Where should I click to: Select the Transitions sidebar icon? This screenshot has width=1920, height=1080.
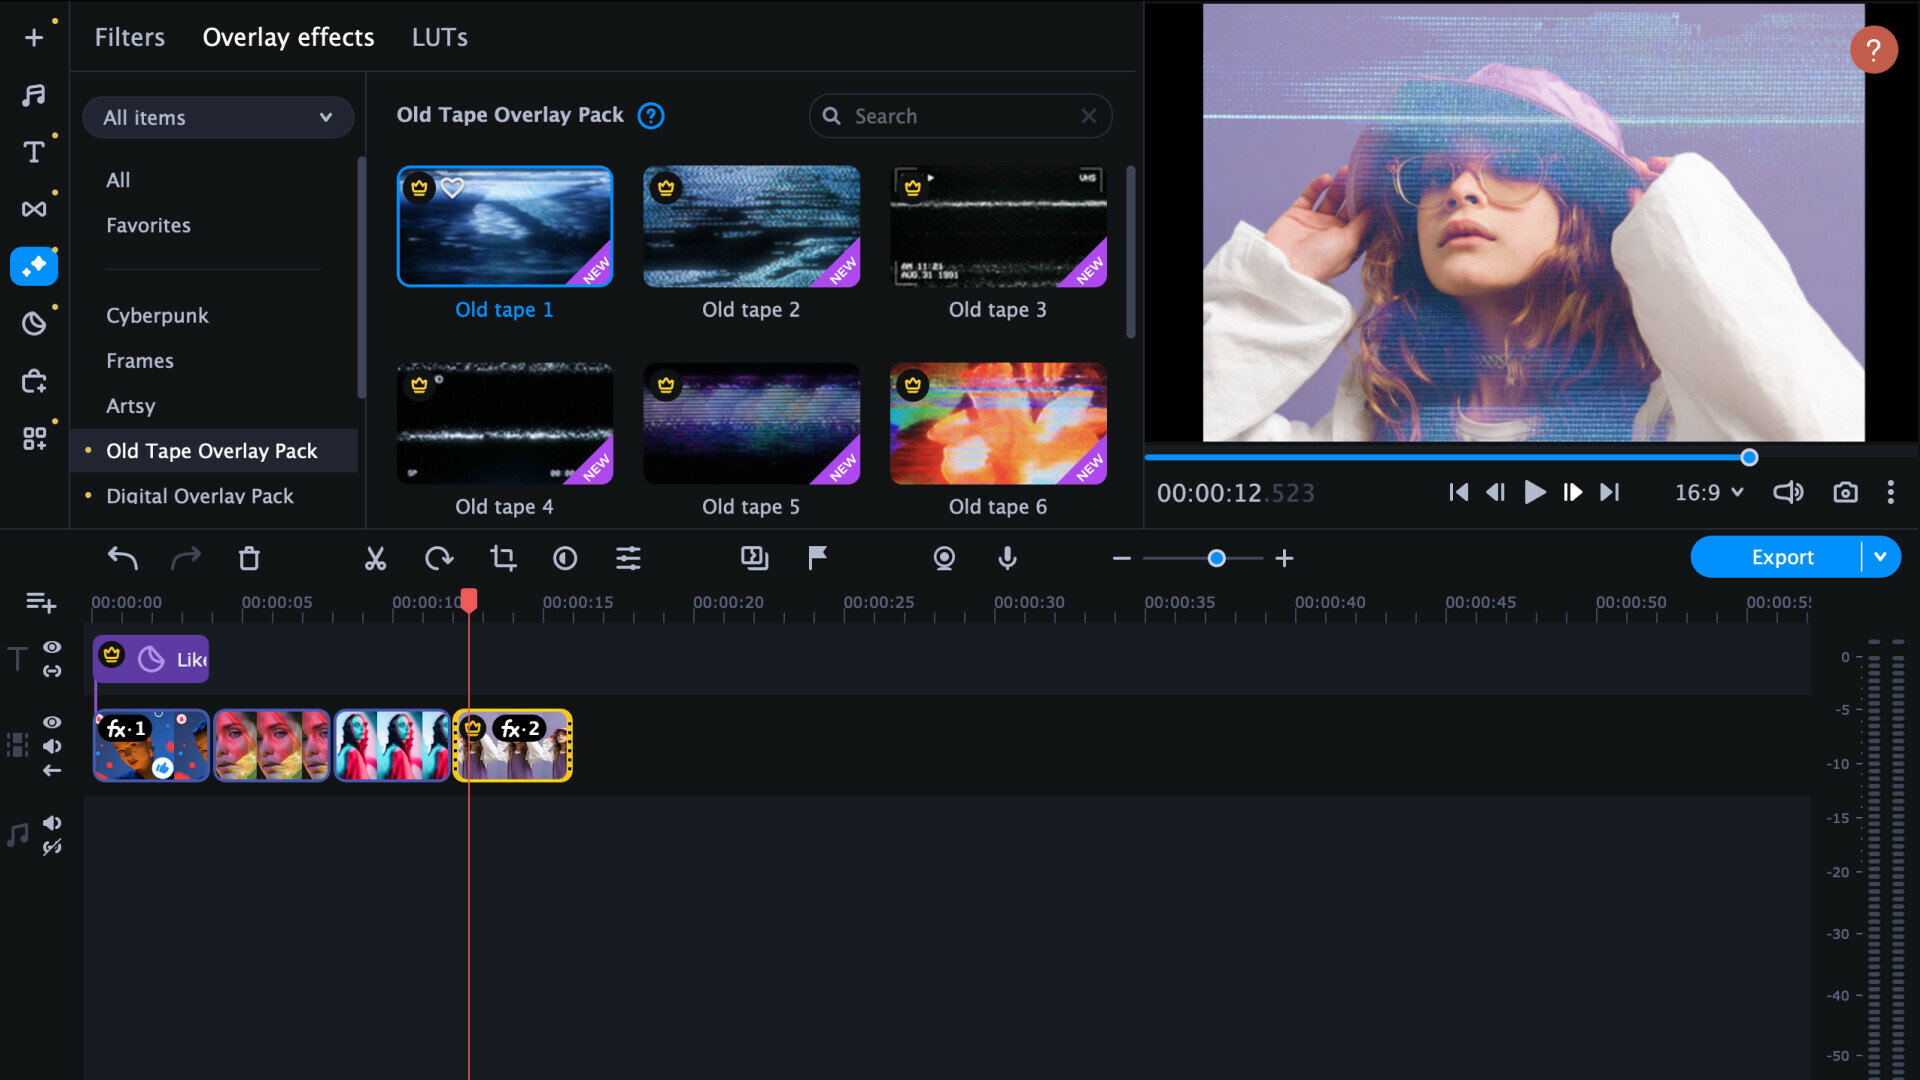(34, 209)
